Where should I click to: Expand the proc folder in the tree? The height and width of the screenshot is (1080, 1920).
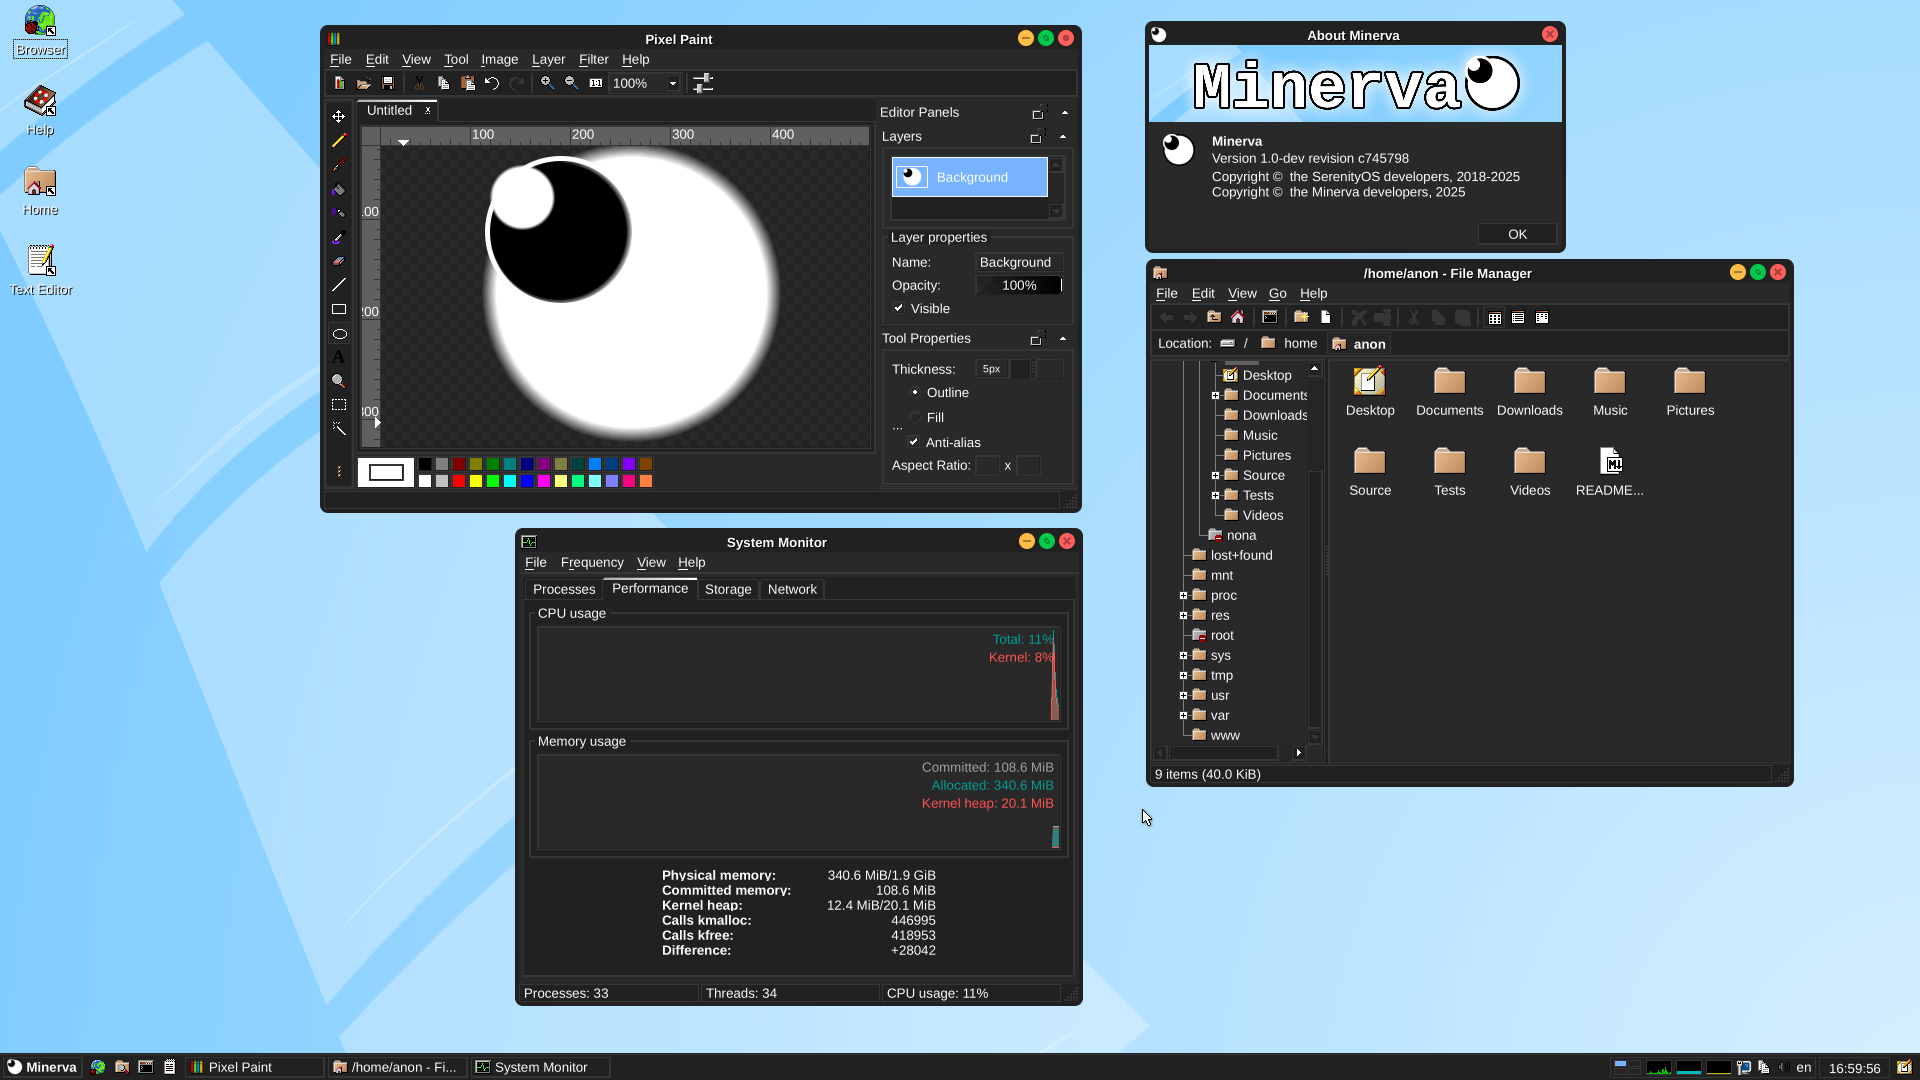pos(1182,595)
